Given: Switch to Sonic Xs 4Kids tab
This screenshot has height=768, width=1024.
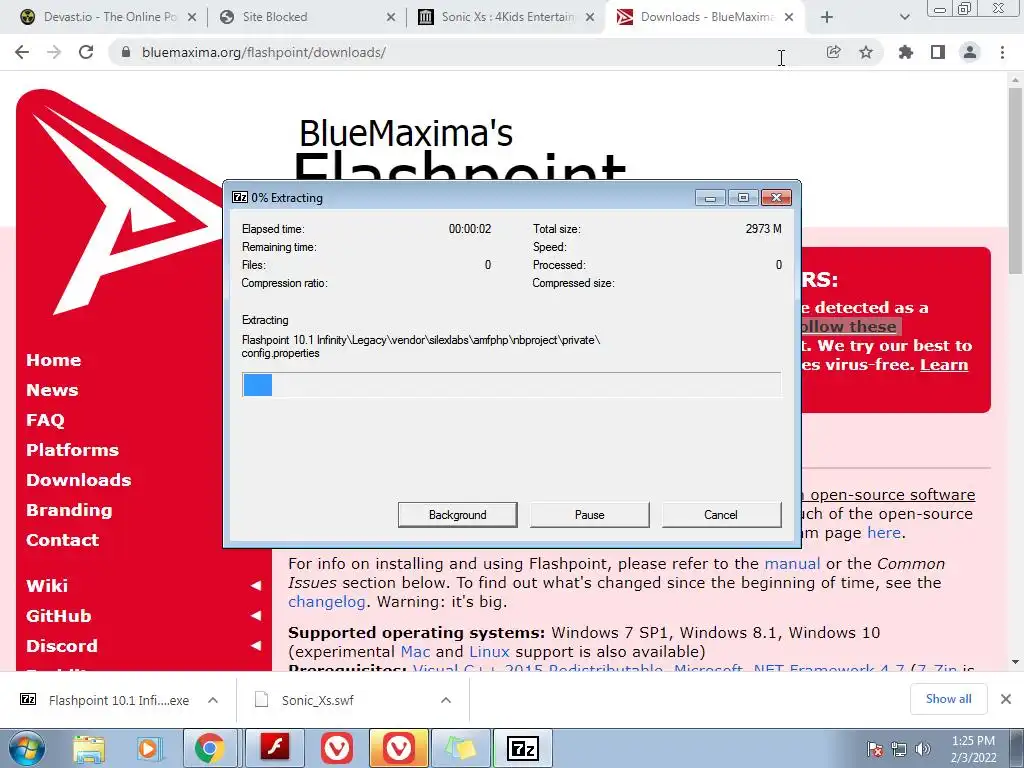Looking at the screenshot, I should [507, 17].
